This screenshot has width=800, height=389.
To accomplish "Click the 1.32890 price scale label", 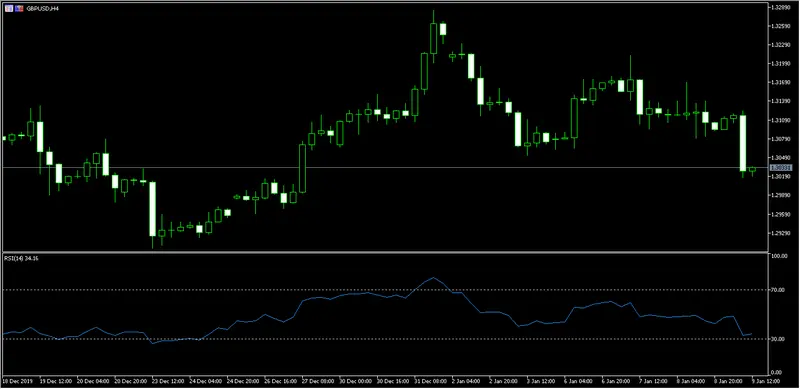I will (x=782, y=8).
